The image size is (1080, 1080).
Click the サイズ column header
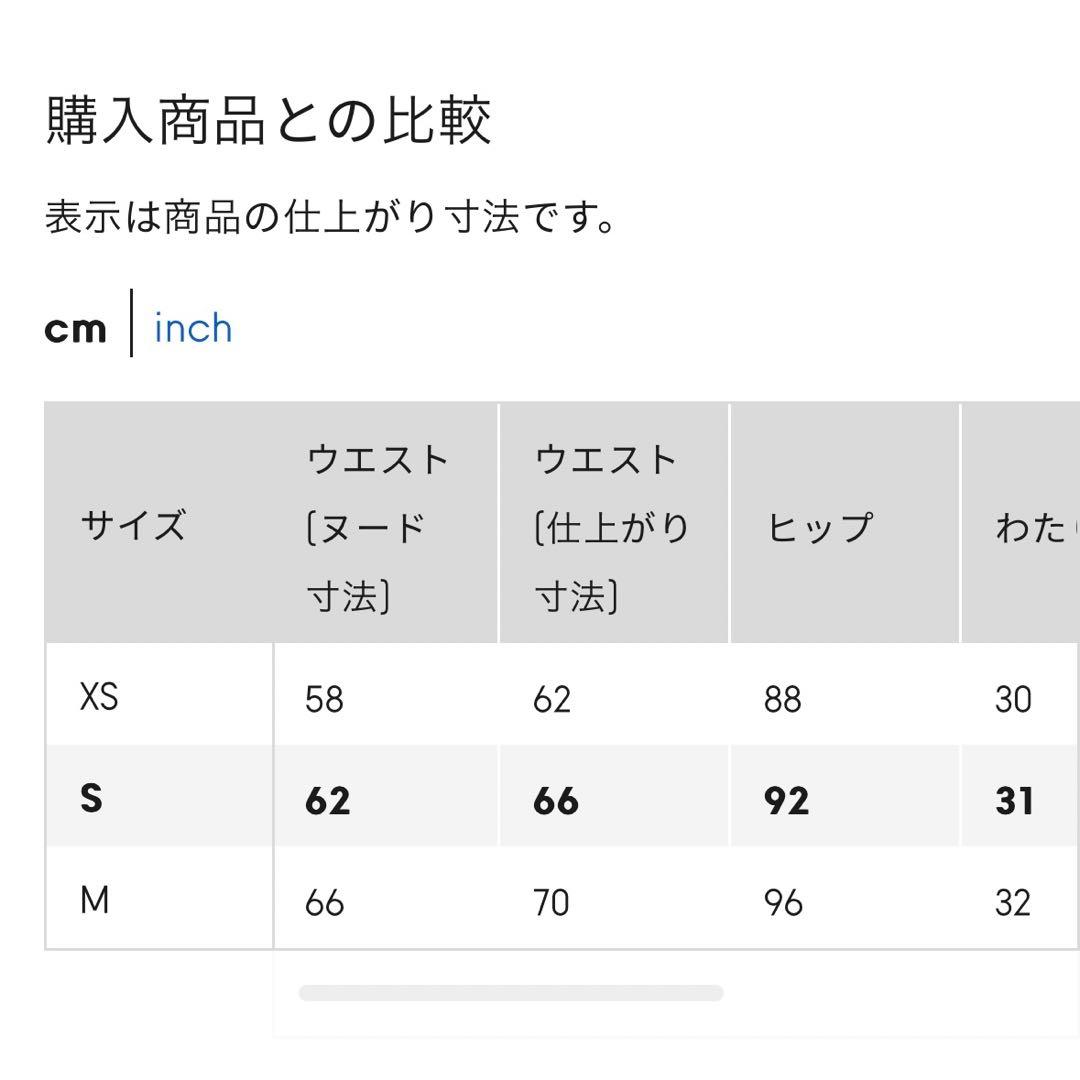click(133, 525)
